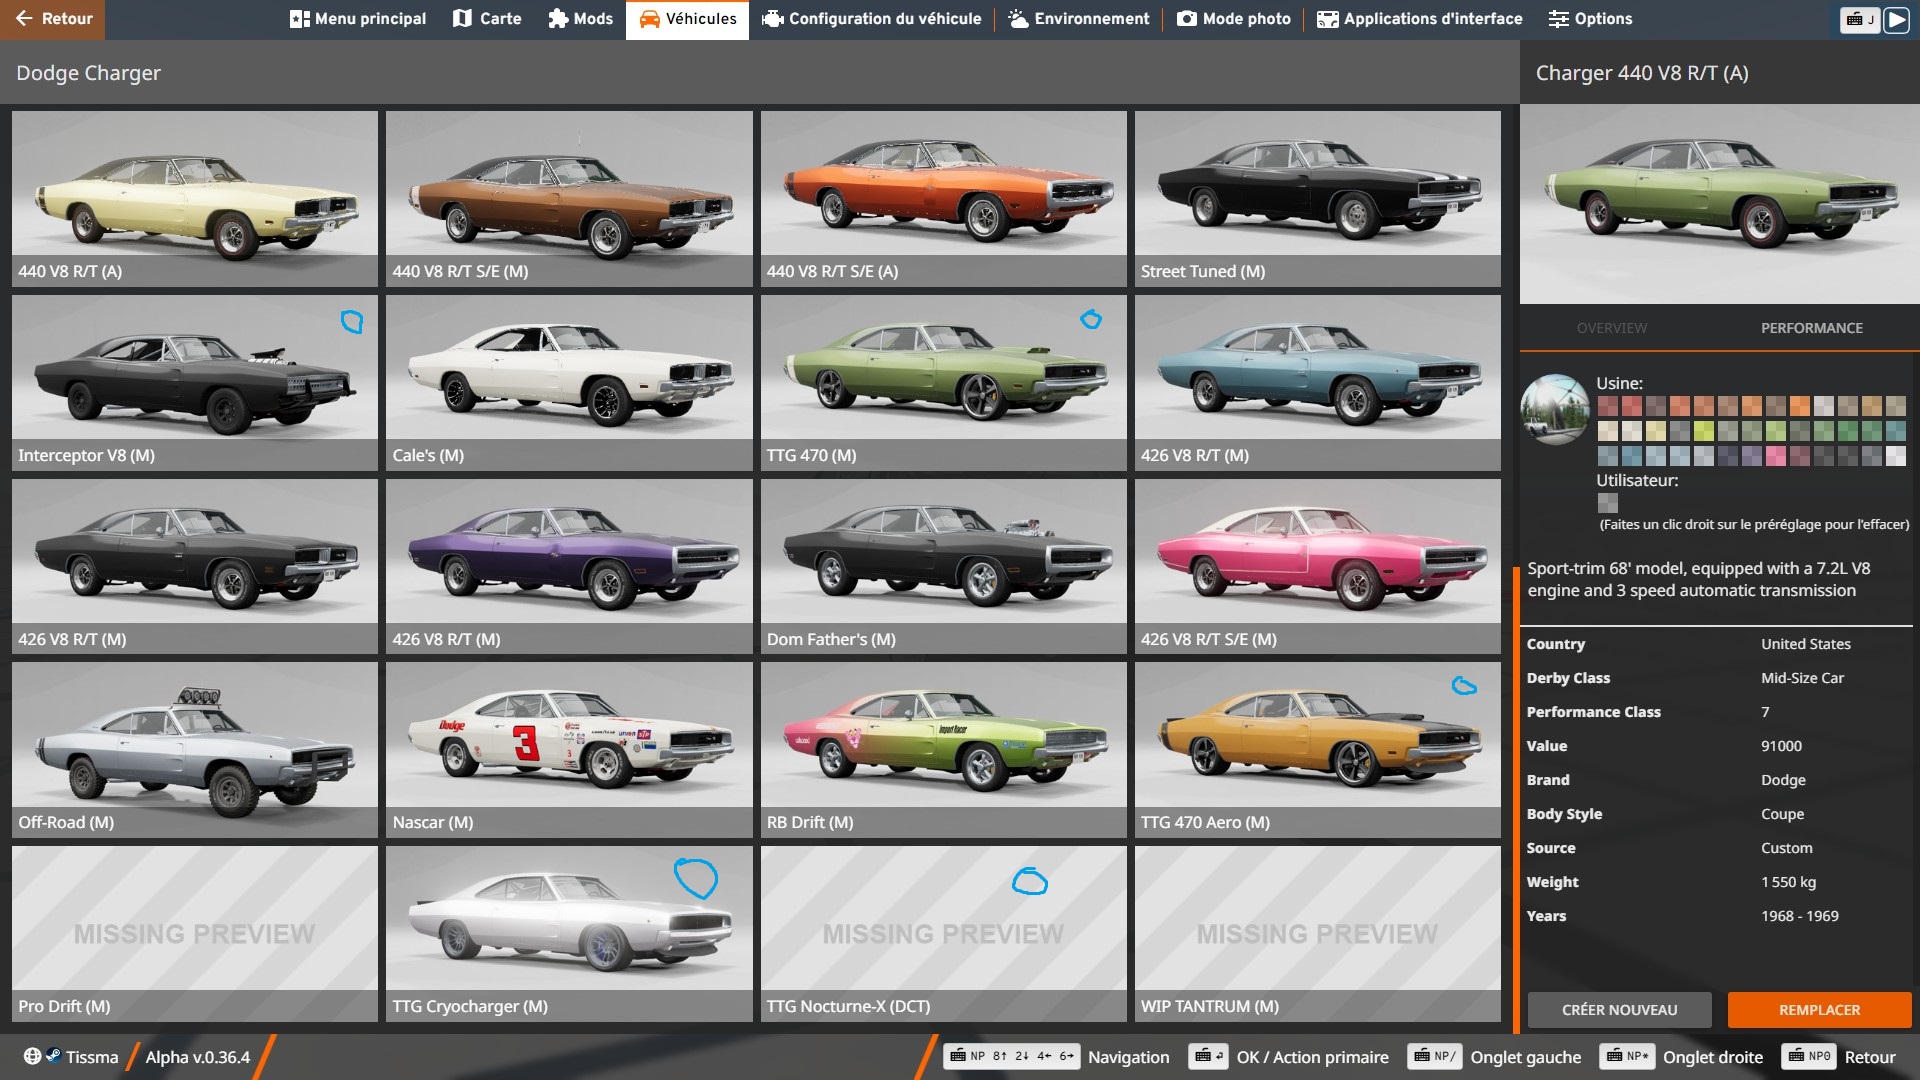Open the Menu principal
This screenshot has height=1080, width=1920.
(x=357, y=19)
